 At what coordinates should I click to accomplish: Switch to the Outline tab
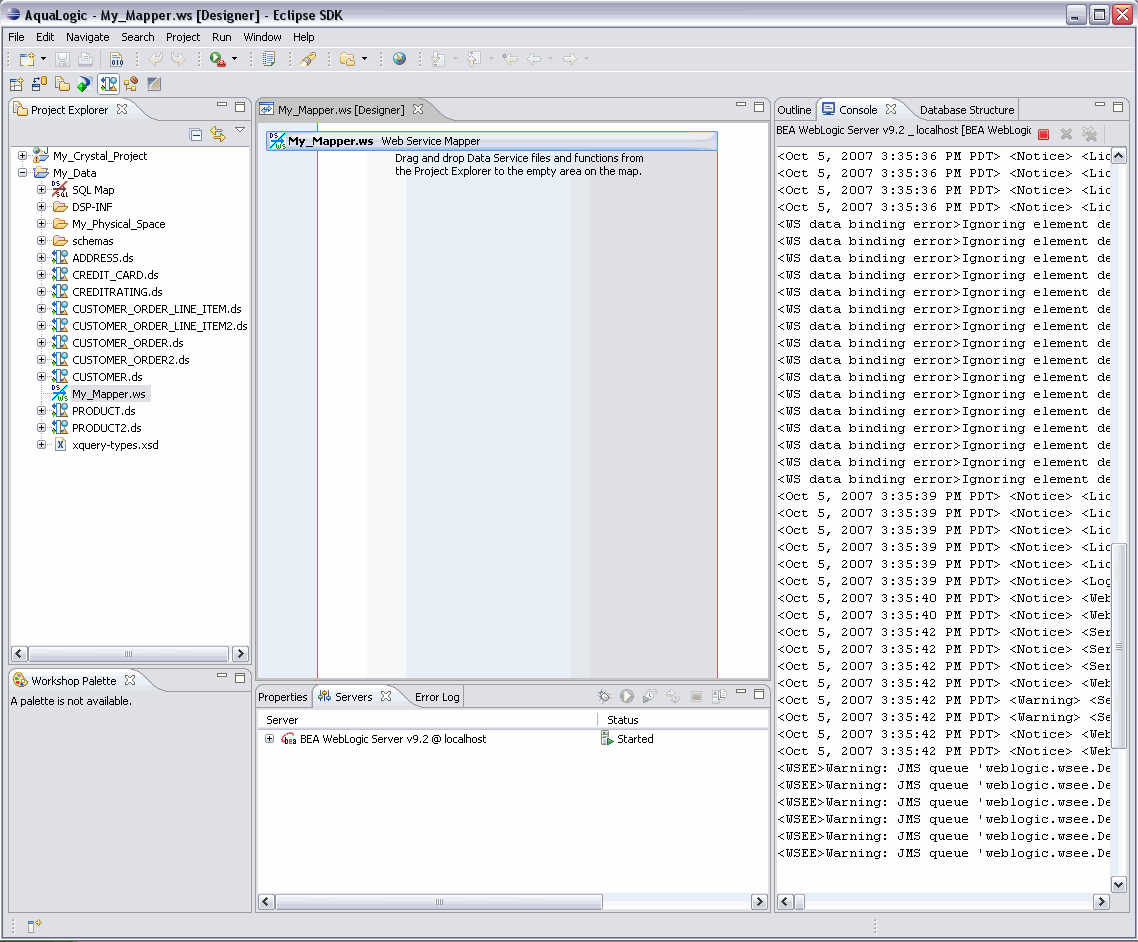point(794,110)
